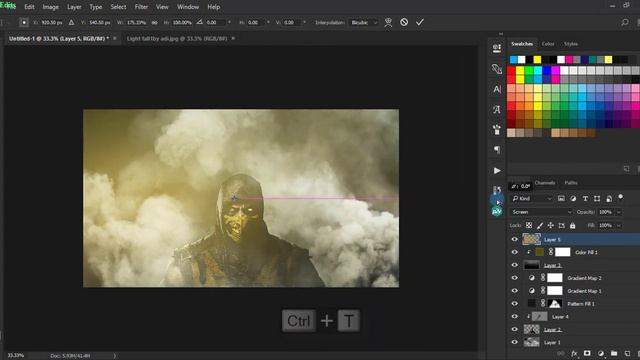Open the Screen blend mode dropdown
Screen dimensions: 640x360
click(541, 212)
